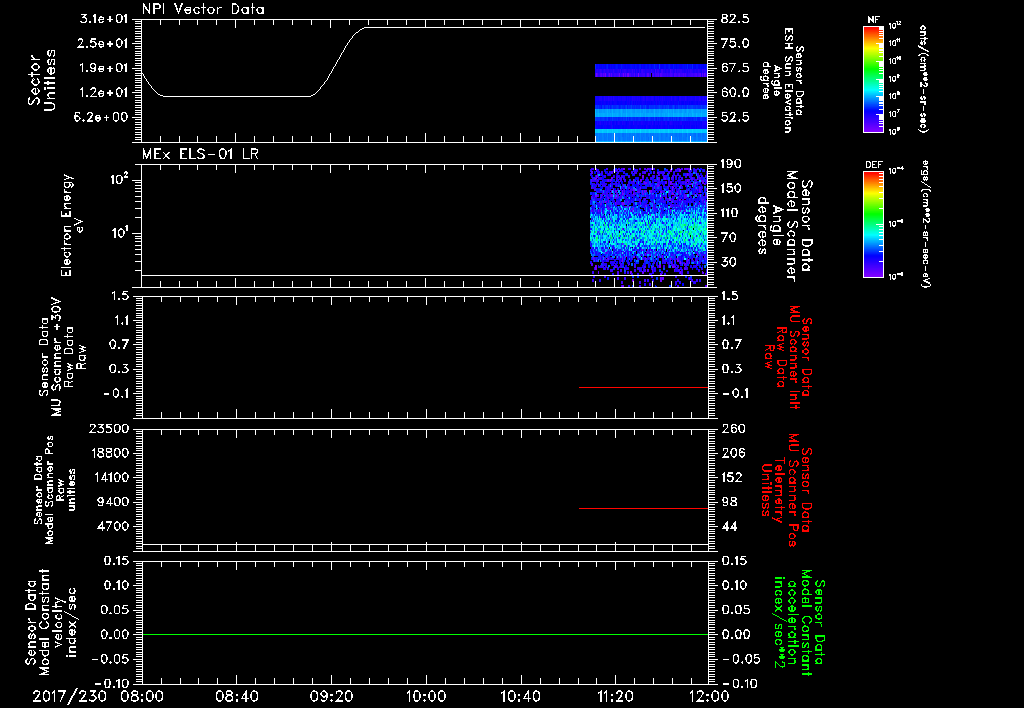Click the 10:00 time tick label
Image resolution: width=1024 pixels, height=708 pixels.
click(426, 696)
